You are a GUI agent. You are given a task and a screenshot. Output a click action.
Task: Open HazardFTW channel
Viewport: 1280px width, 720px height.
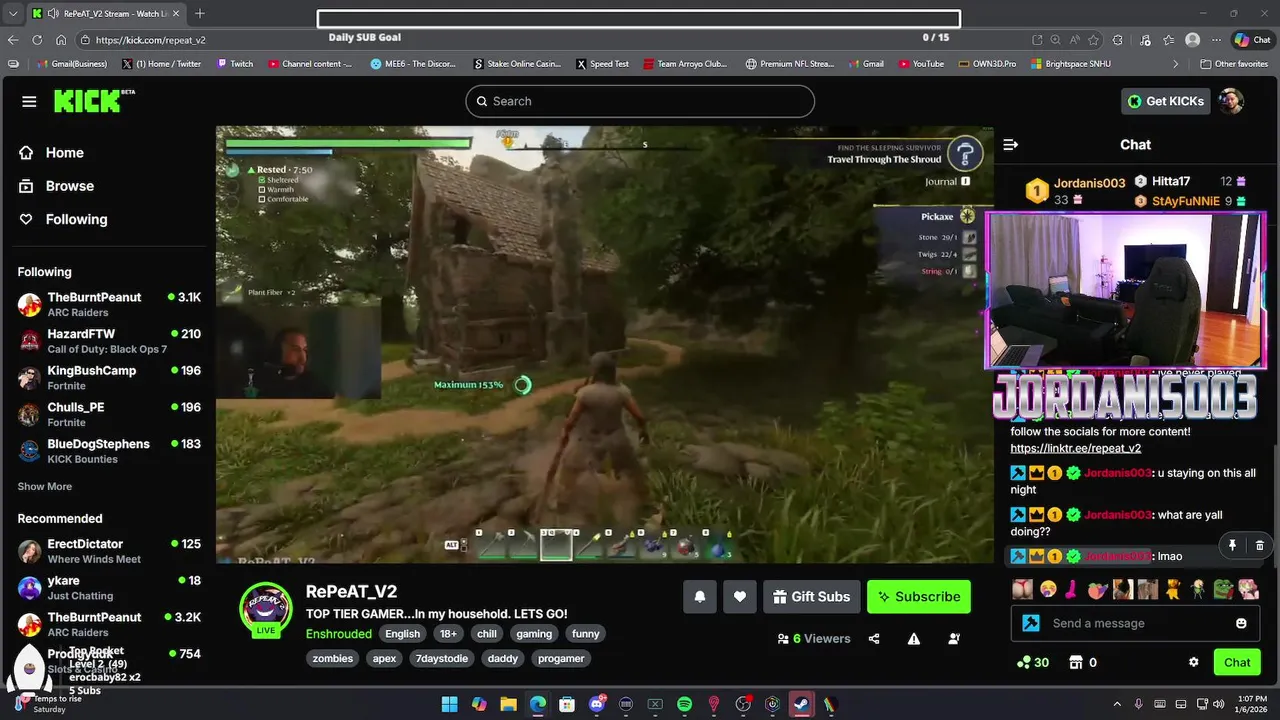[109, 341]
